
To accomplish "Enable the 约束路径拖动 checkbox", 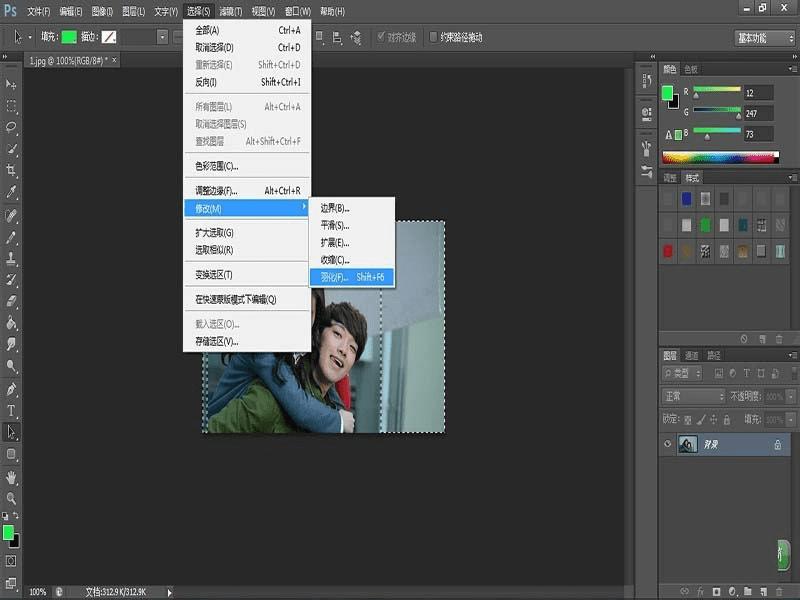I will pyautogui.click(x=433, y=37).
